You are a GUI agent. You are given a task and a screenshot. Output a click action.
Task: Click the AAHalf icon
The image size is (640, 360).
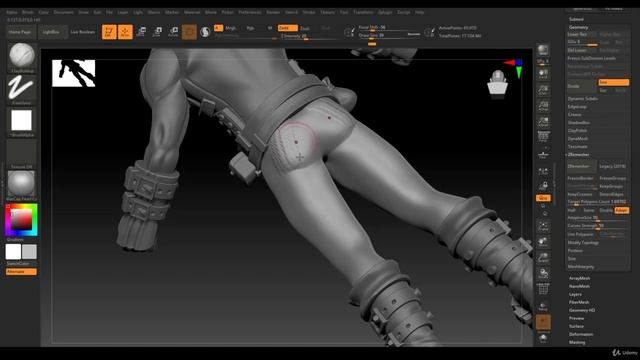click(543, 122)
